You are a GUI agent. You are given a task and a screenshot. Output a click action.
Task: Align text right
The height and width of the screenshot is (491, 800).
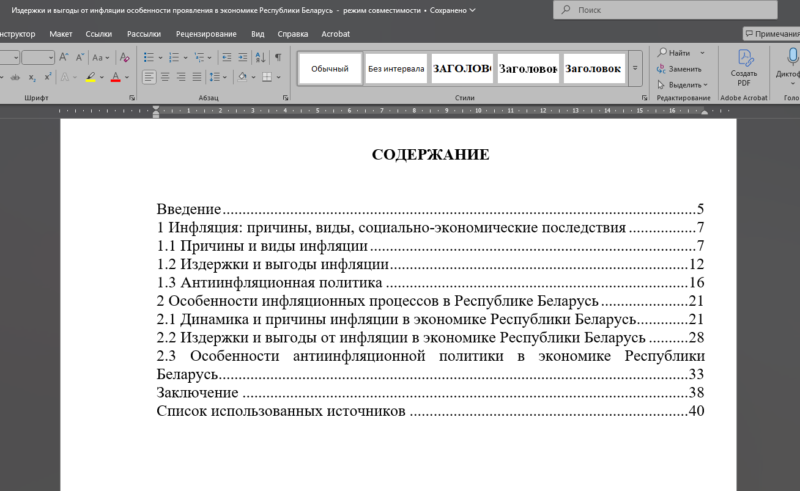coord(181,77)
